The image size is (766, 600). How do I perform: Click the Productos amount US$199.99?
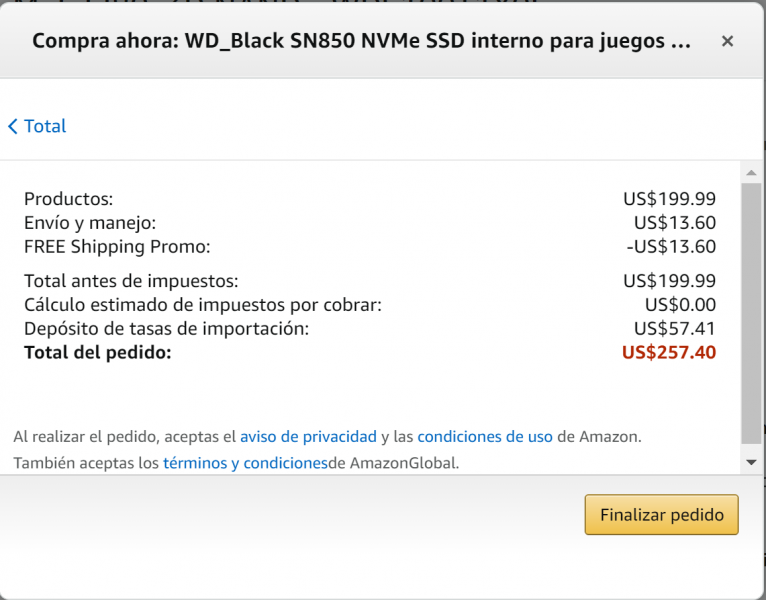[669, 199]
